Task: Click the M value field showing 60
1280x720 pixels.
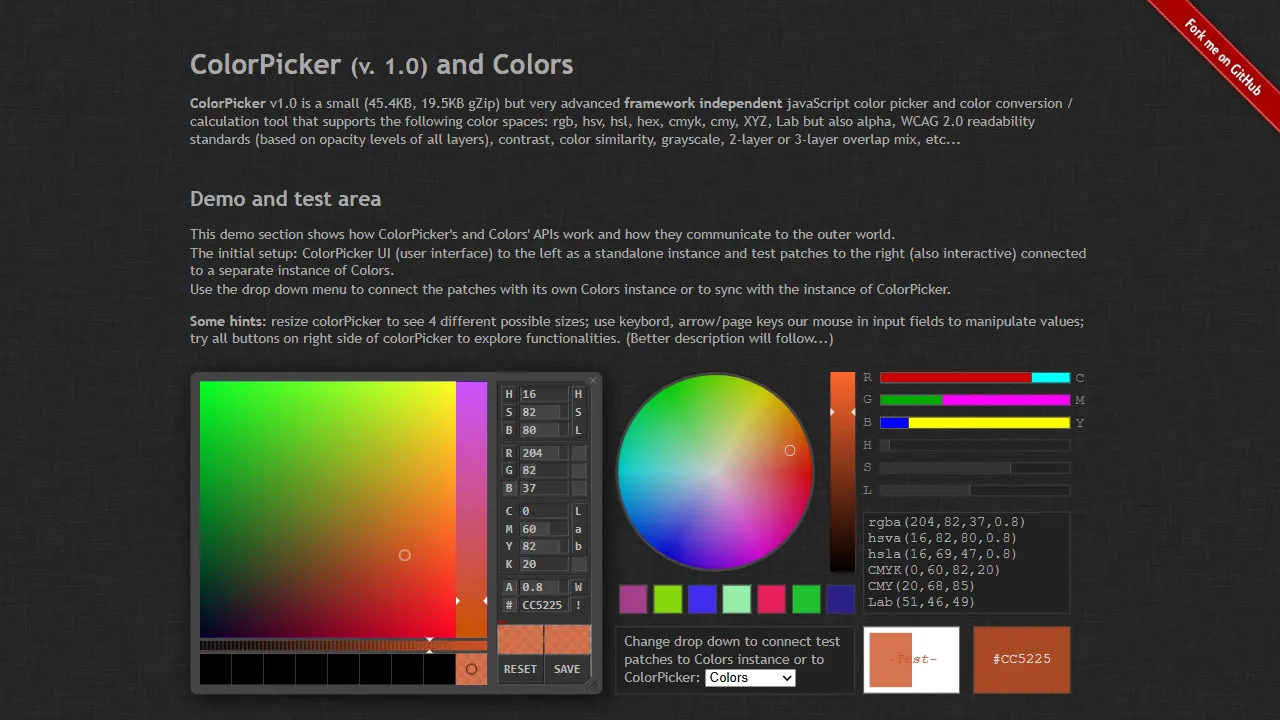Action: coord(544,529)
